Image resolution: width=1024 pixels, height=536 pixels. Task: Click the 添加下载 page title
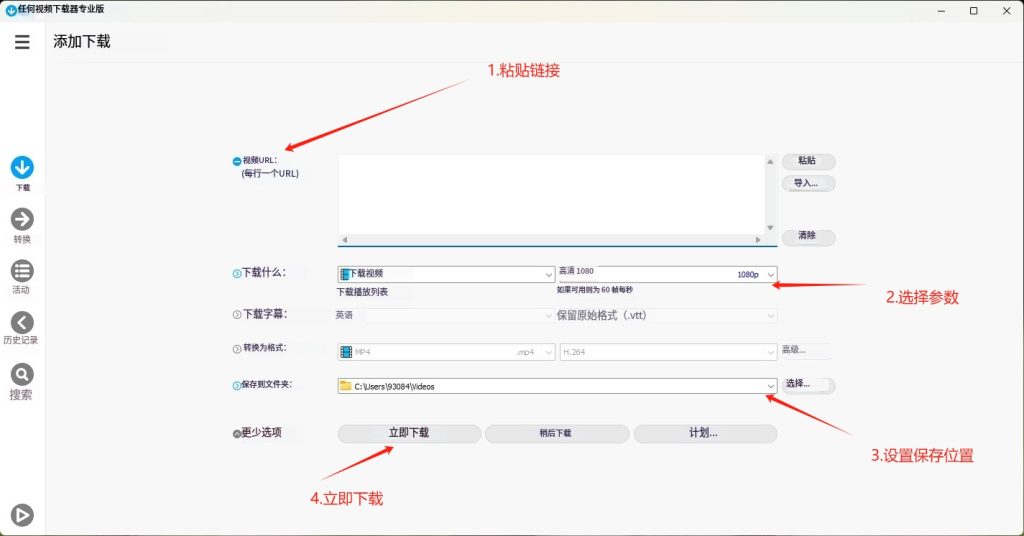point(82,42)
